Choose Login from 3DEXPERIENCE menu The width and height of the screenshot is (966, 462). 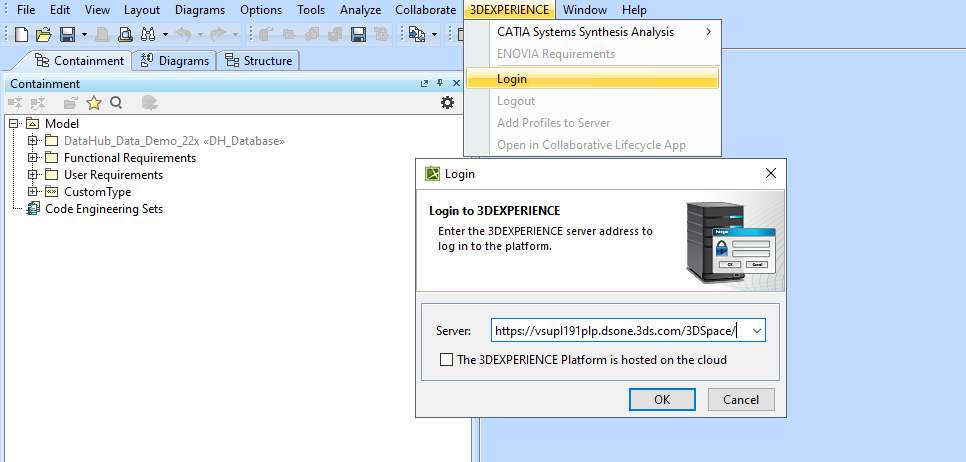pos(593,79)
